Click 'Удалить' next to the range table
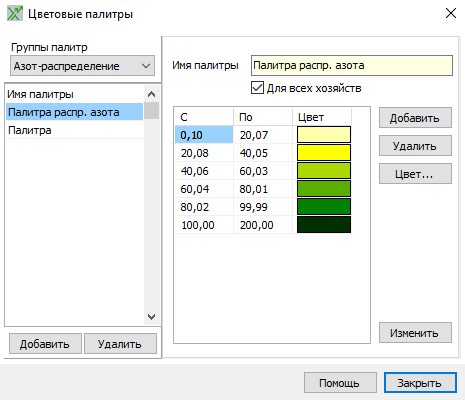 (415, 146)
